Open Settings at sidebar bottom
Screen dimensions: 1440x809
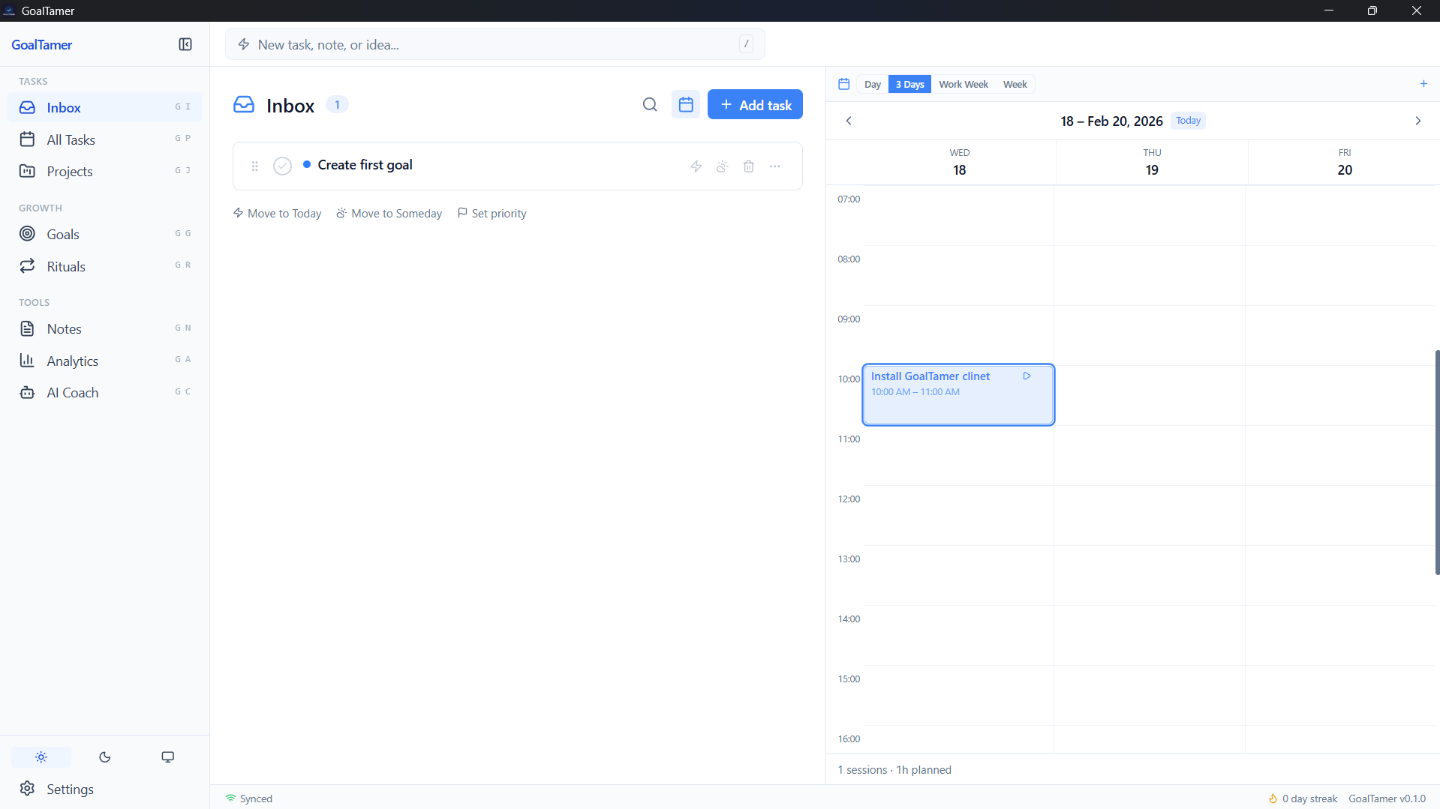104,789
